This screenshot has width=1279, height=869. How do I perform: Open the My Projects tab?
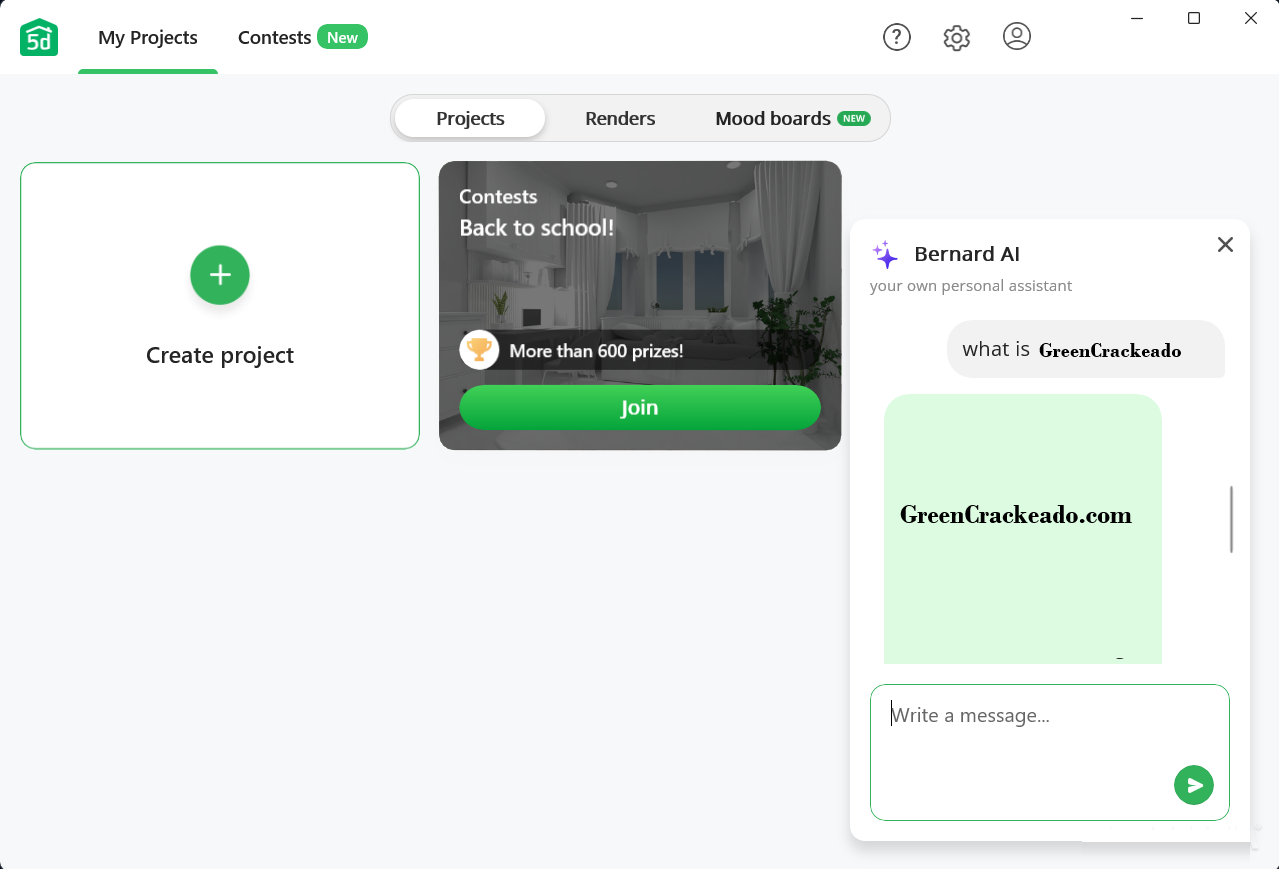coord(148,38)
